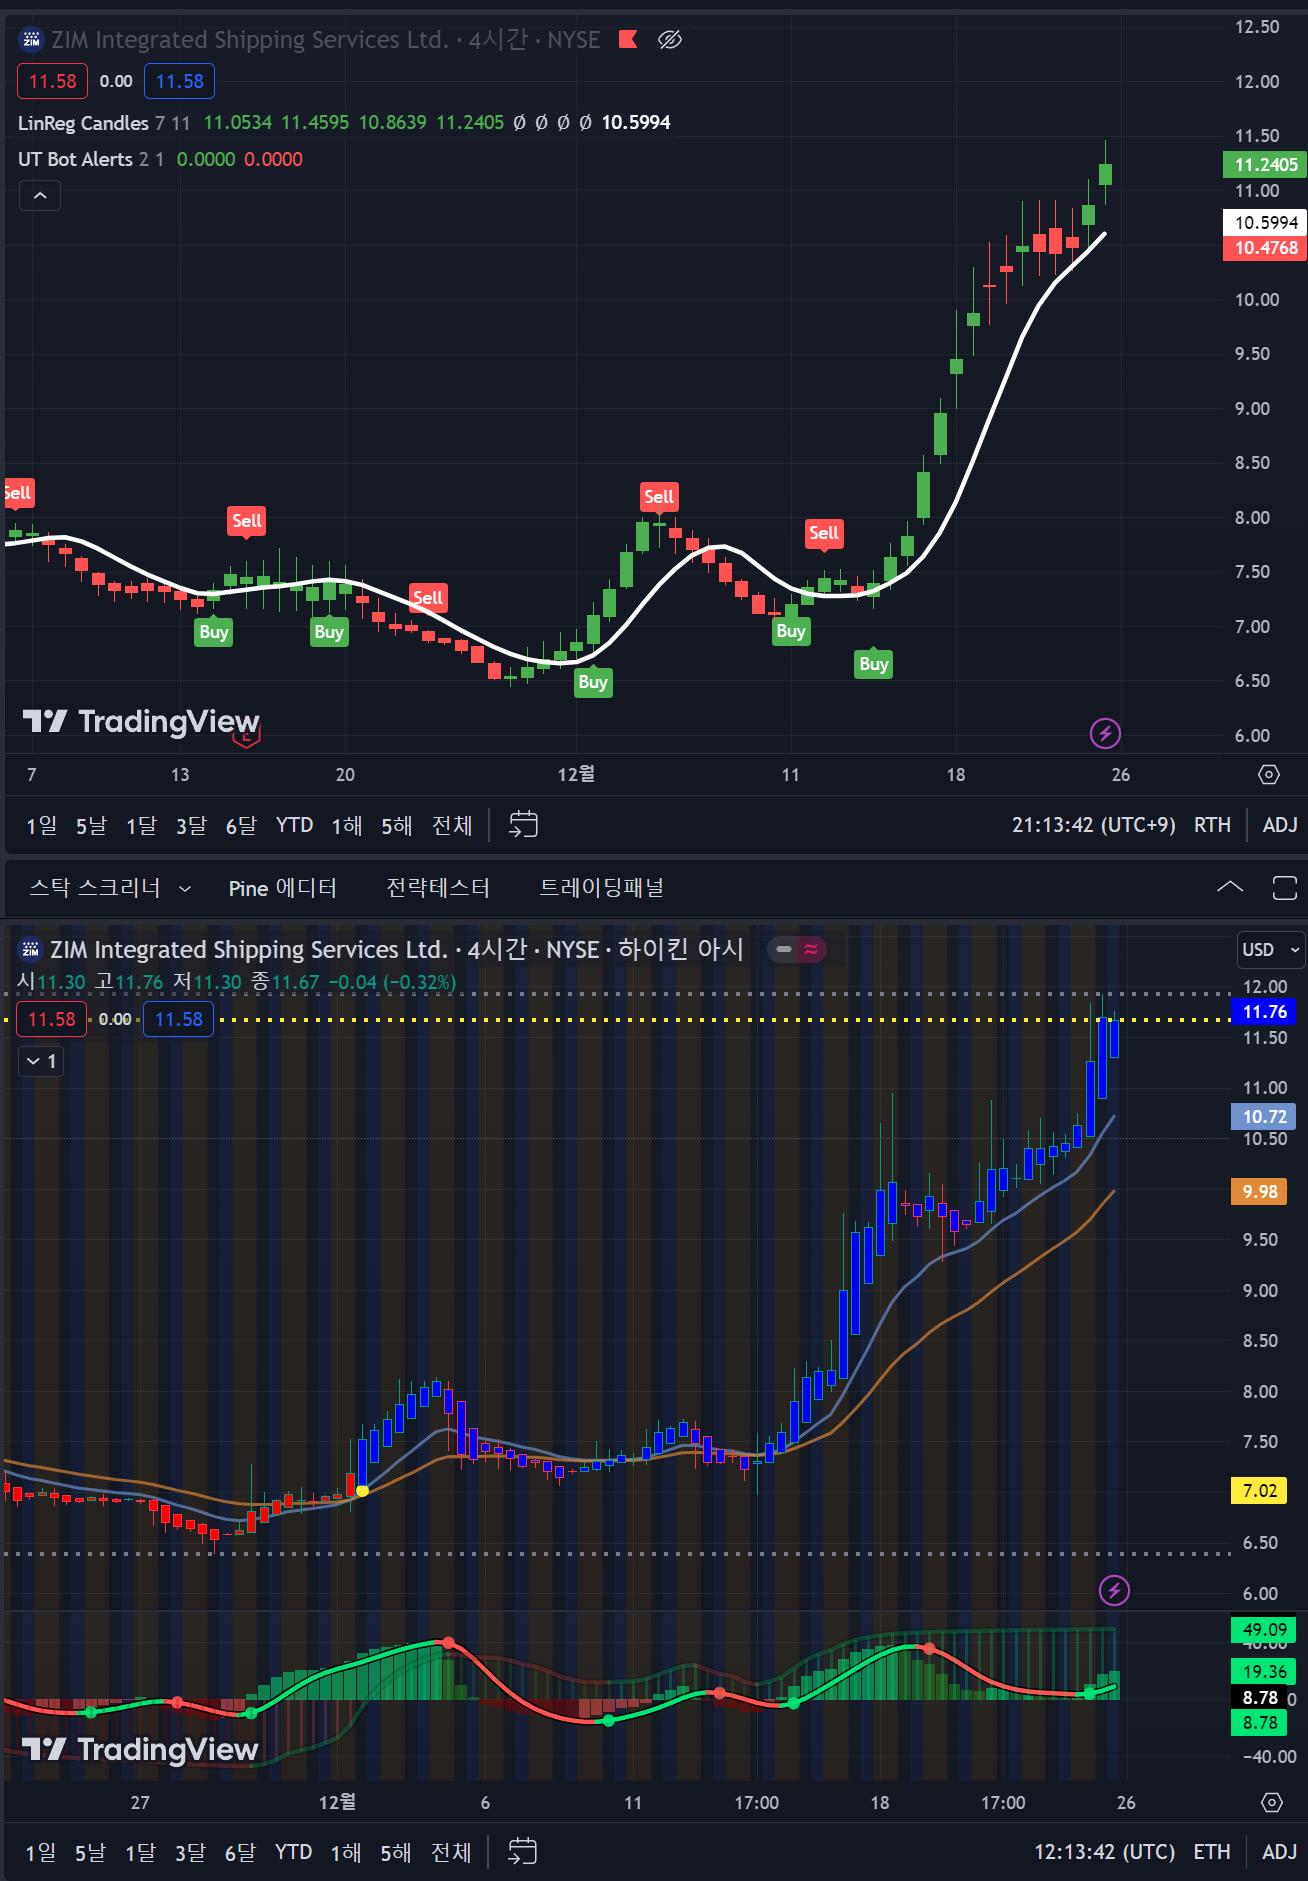
Task: Open bottom chart time axis settings gear
Action: [1271, 1802]
